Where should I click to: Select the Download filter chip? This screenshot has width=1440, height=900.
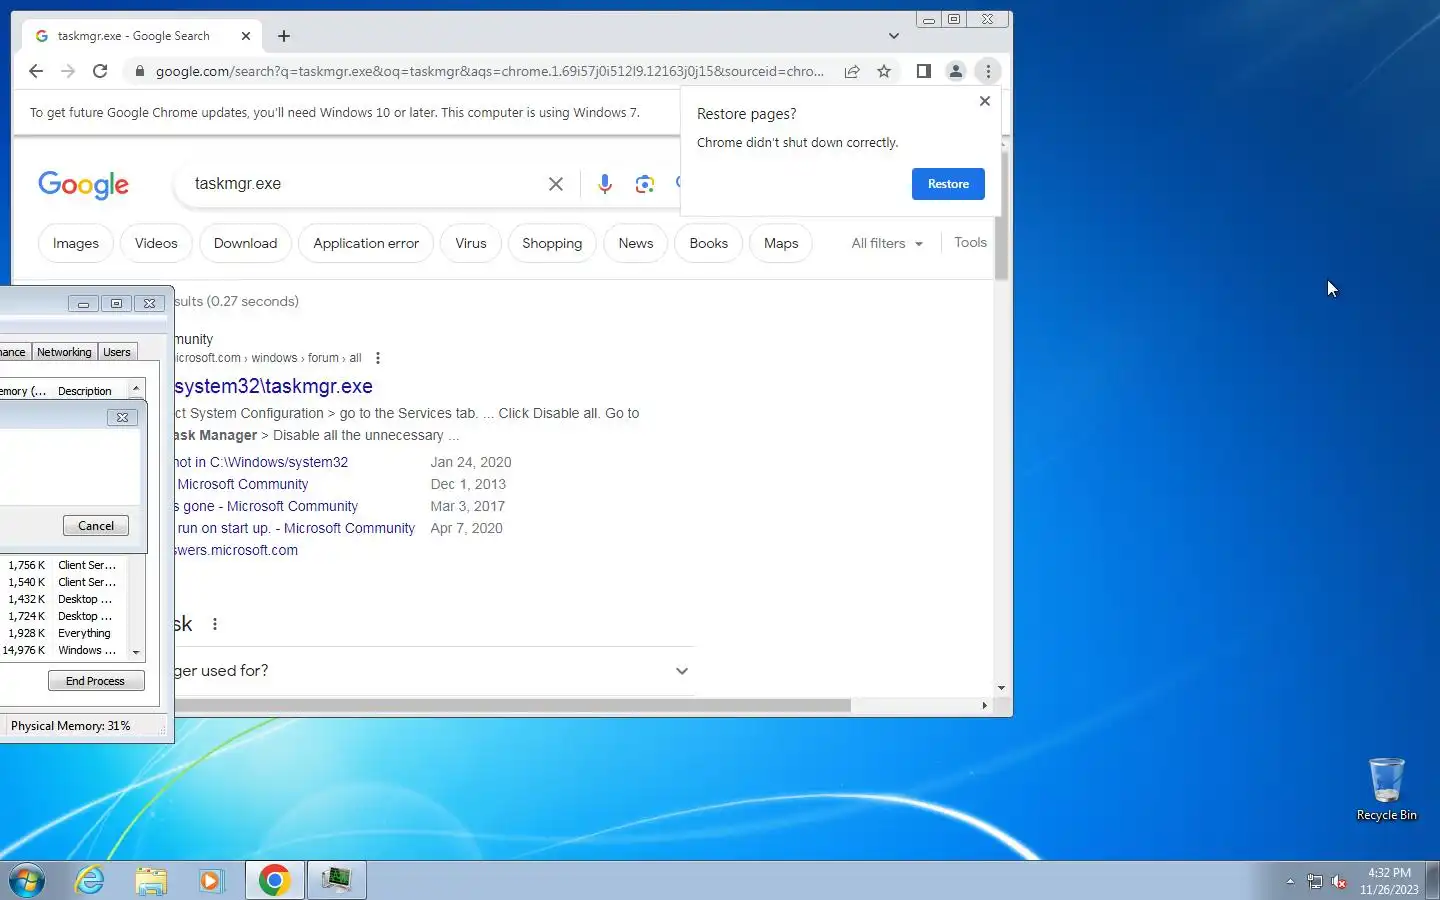click(x=245, y=243)
